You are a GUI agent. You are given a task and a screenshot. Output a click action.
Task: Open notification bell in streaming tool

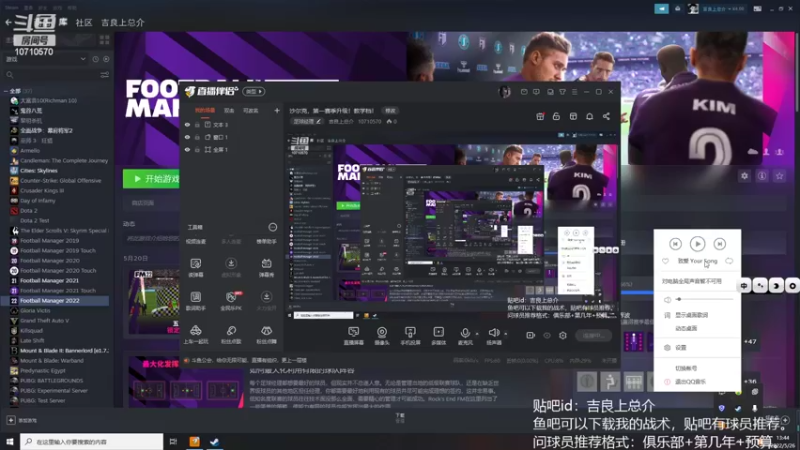[x=589, y=116]
